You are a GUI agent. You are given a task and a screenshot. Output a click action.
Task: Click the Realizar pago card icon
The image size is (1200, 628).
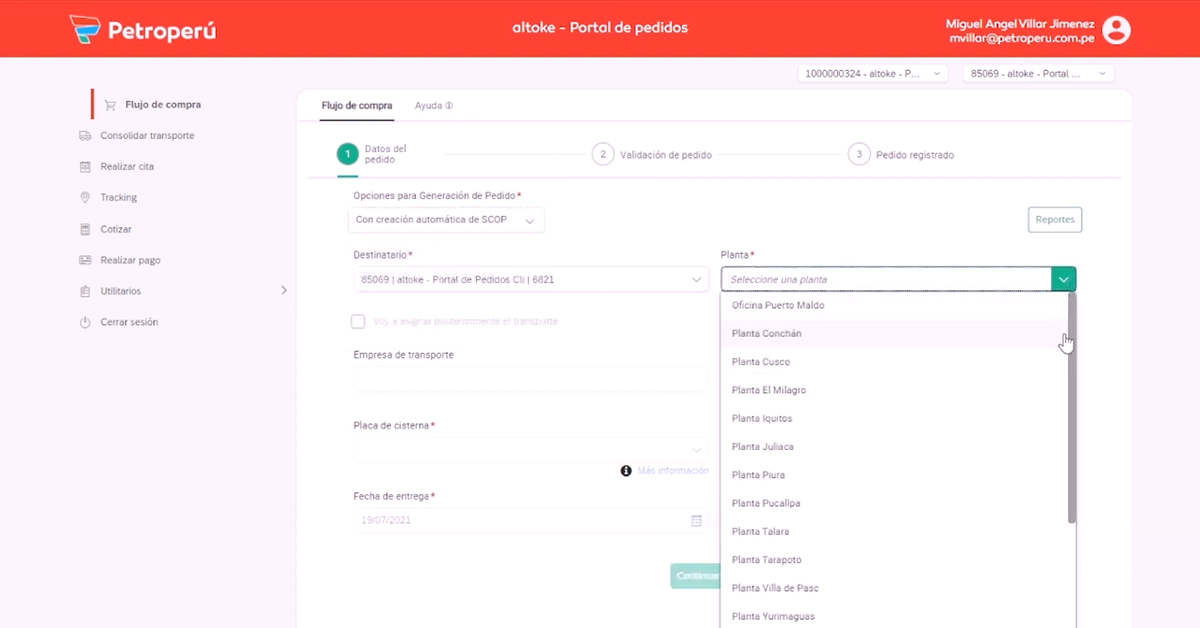point(85,261)
